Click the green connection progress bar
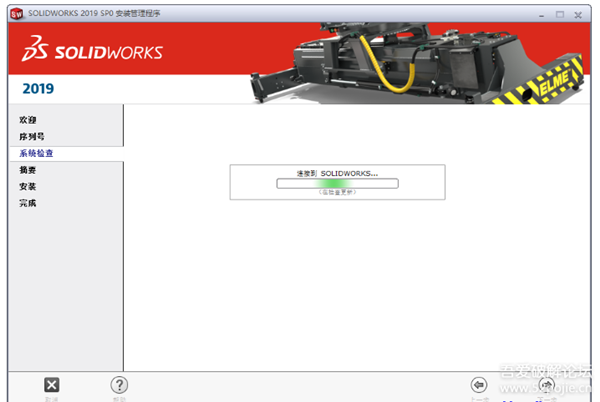 click(x=337, y=184)
